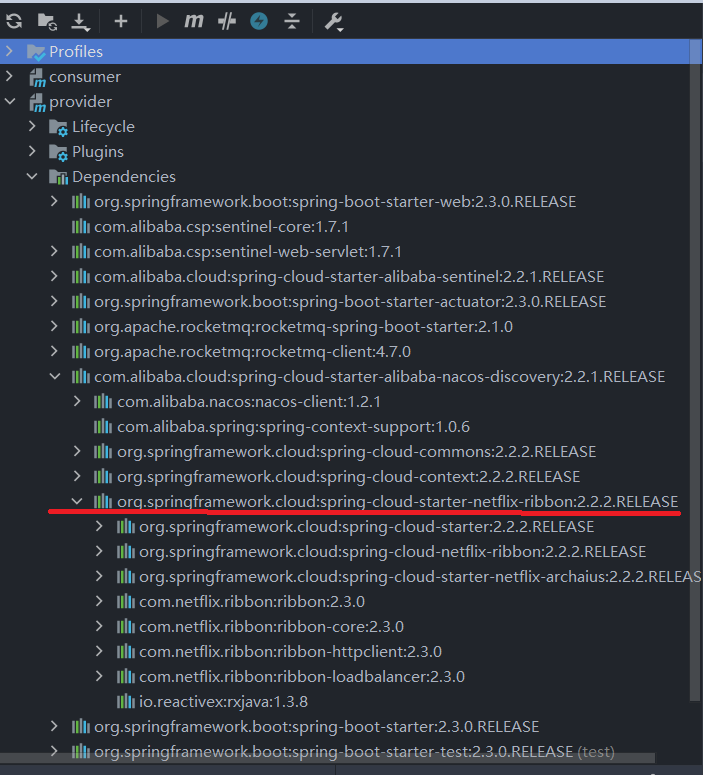Click the horizontal scrollbar at panel bottom
The width and height of the screenshot is (703, 775).
[327, 759]
